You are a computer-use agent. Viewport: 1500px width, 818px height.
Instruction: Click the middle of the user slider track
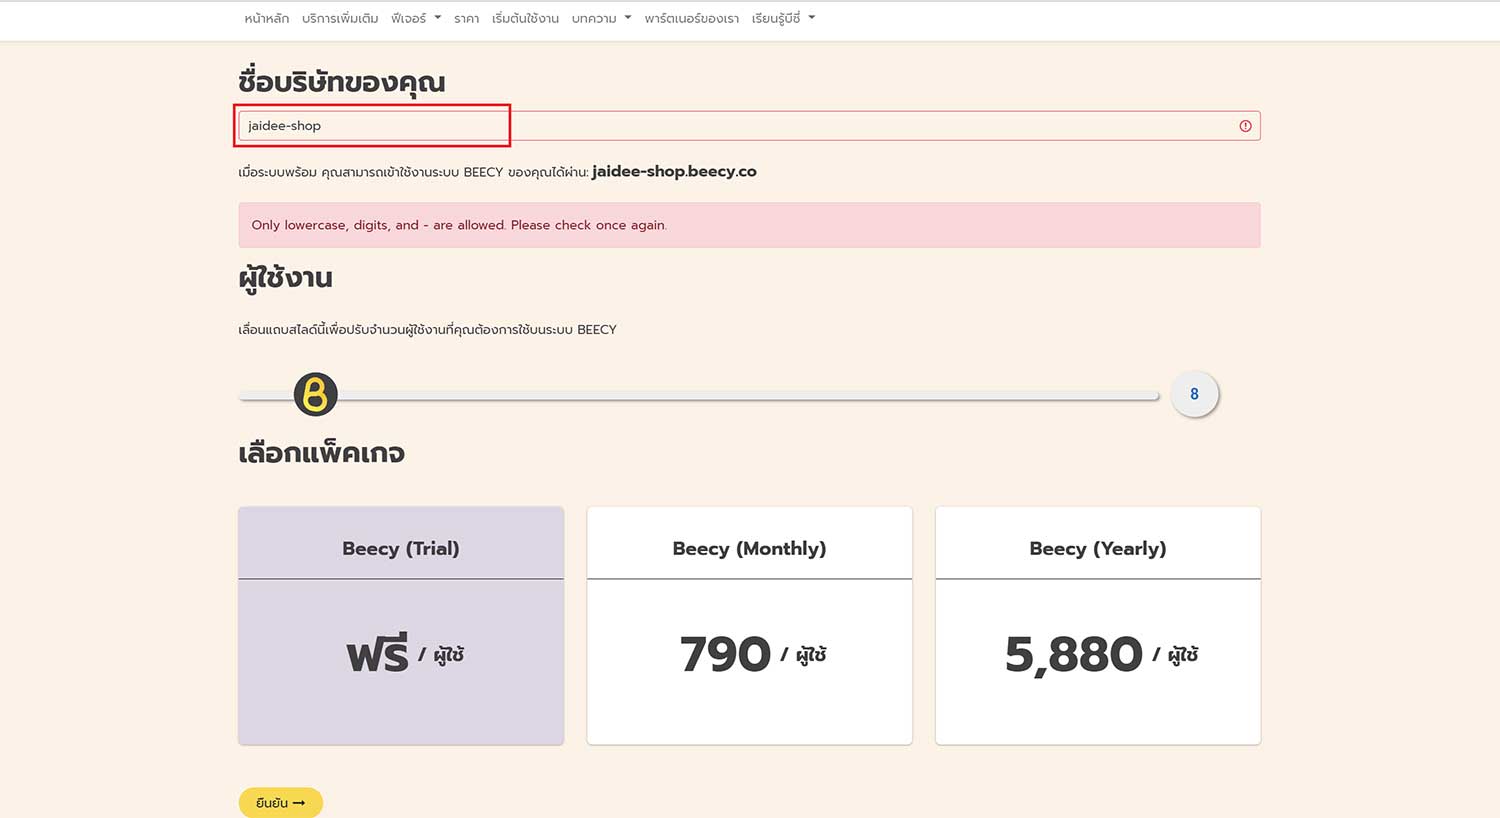(x=698, y=396)
